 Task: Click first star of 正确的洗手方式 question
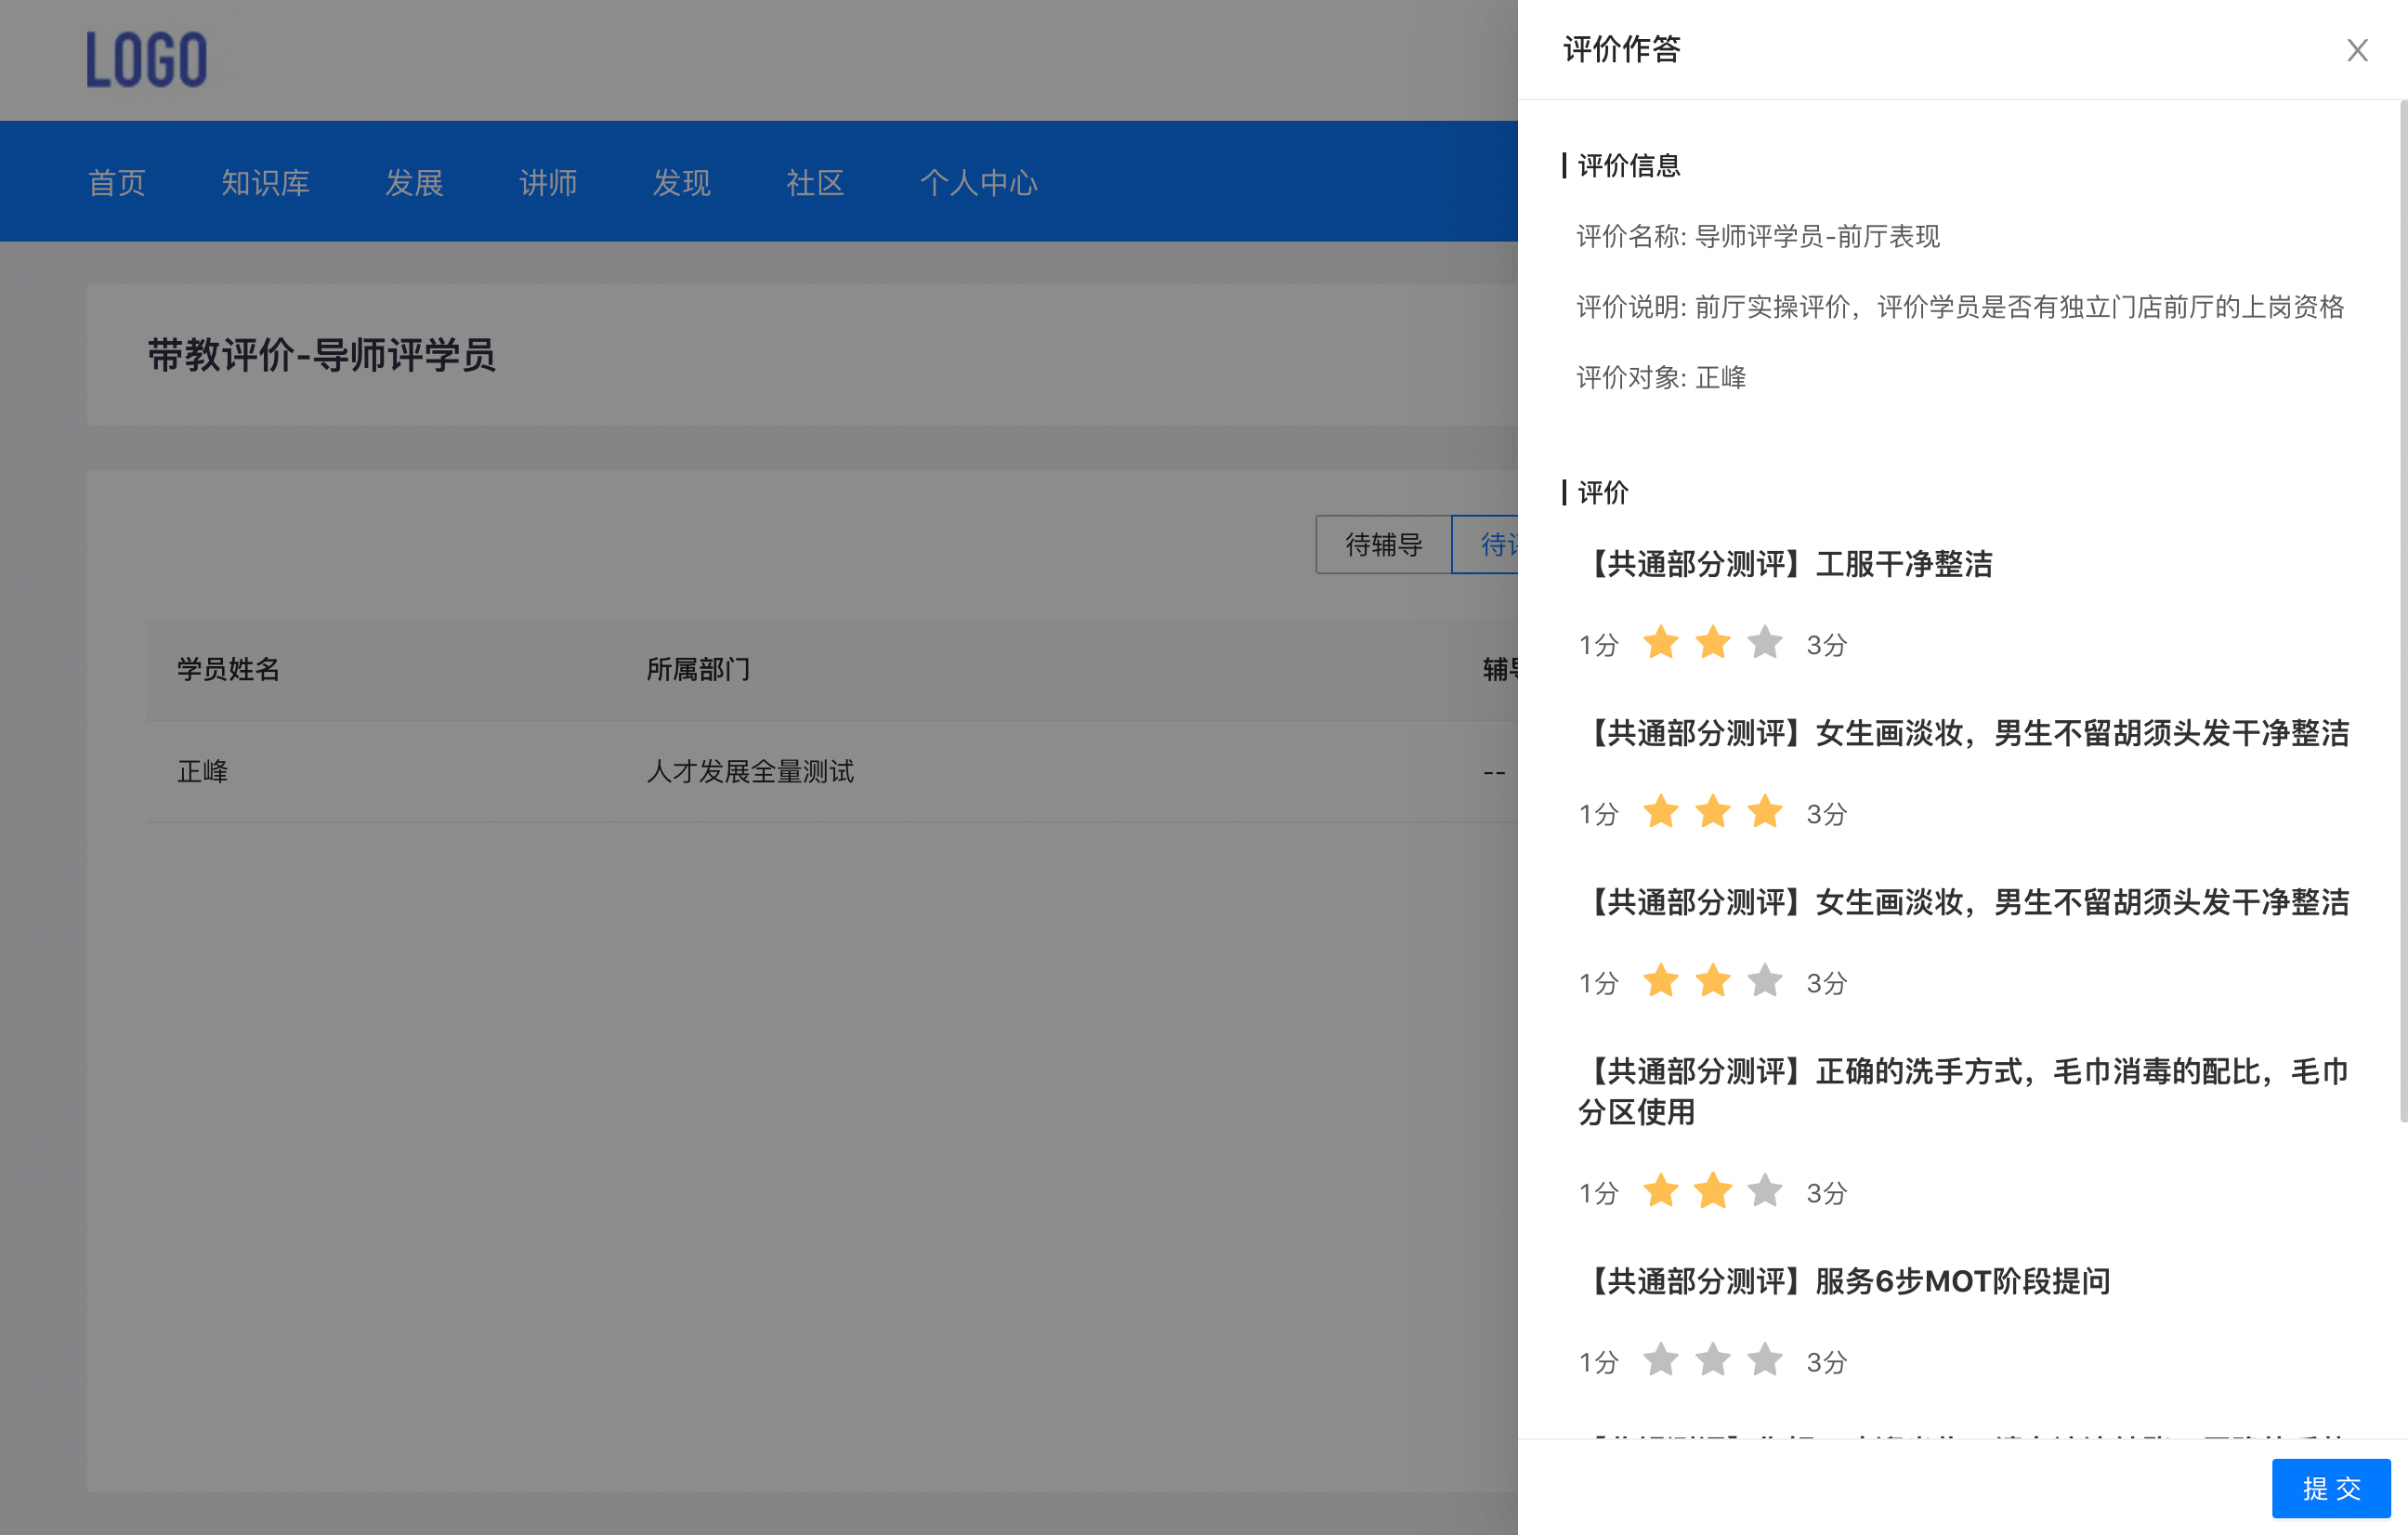pyautogui.click(x=1660, y=1191)
